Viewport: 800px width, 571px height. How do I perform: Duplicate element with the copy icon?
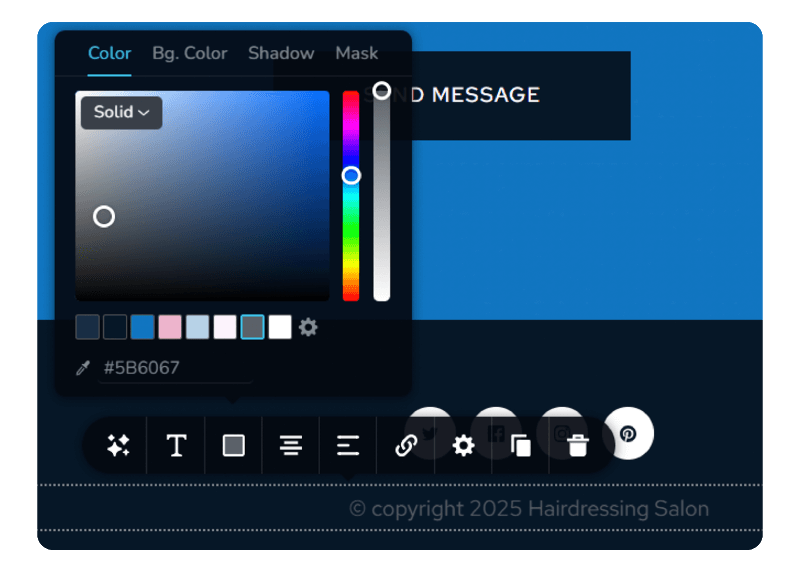click(520, 445)
